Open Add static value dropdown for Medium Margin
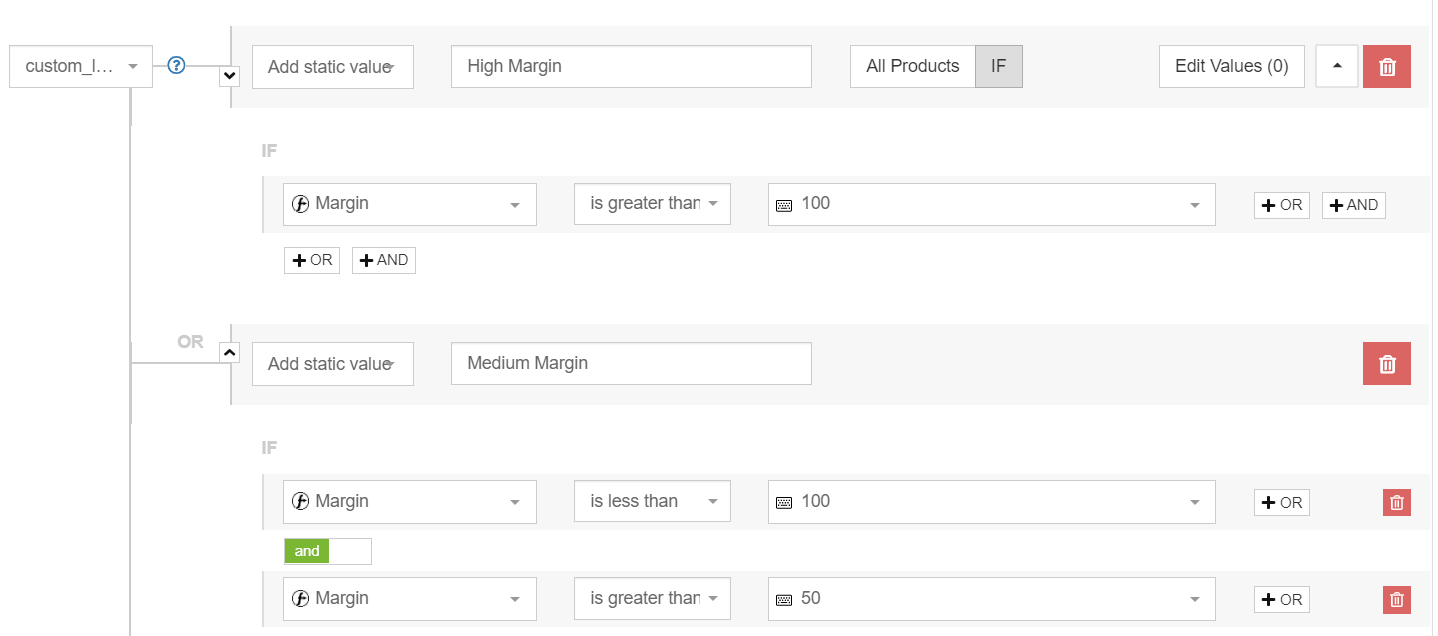The height and width of the screenshot is (636, 1438). pos(333,364)
